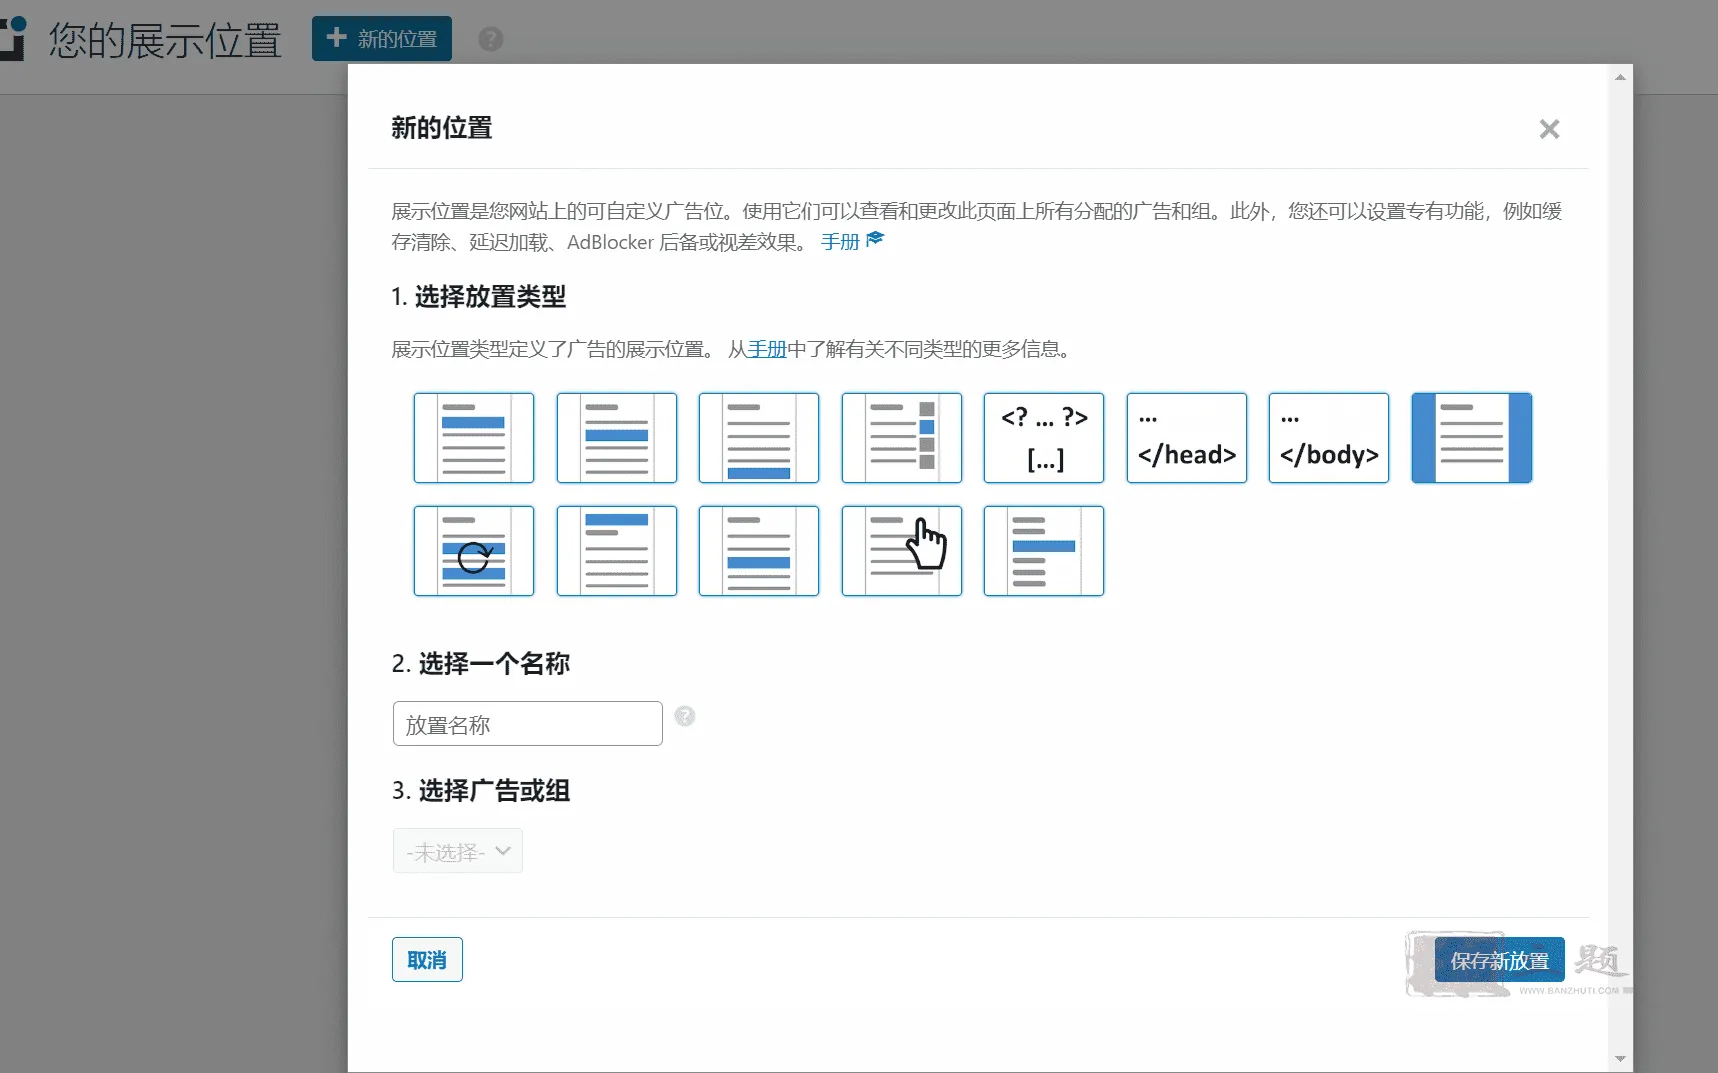1718x1073 pixels.
Task: Select the above-headline placement type icon
Action: [x=617, y=551]
